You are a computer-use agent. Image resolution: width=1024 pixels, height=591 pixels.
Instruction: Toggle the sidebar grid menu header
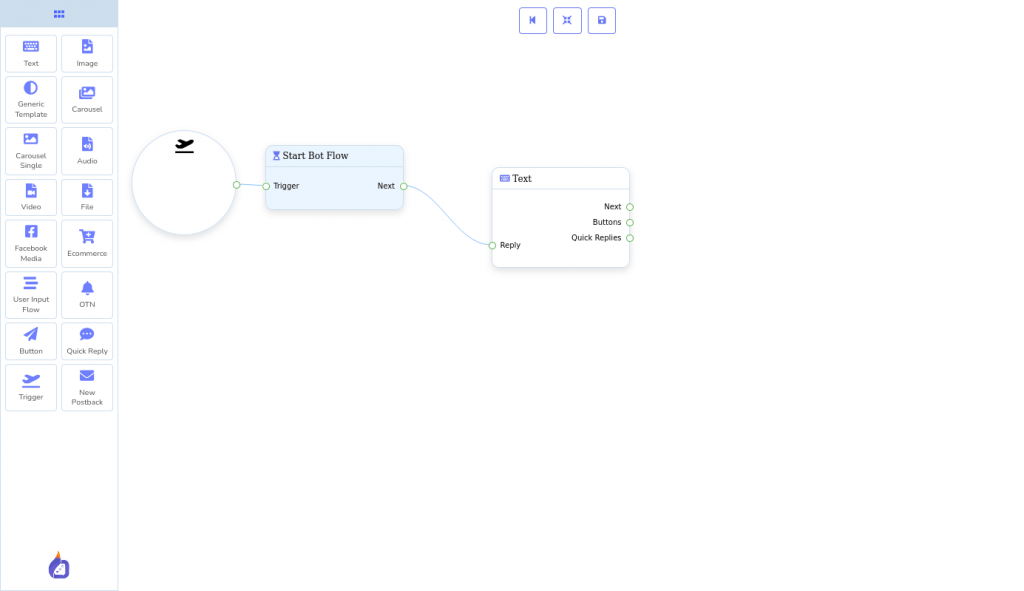coord(59,14)
